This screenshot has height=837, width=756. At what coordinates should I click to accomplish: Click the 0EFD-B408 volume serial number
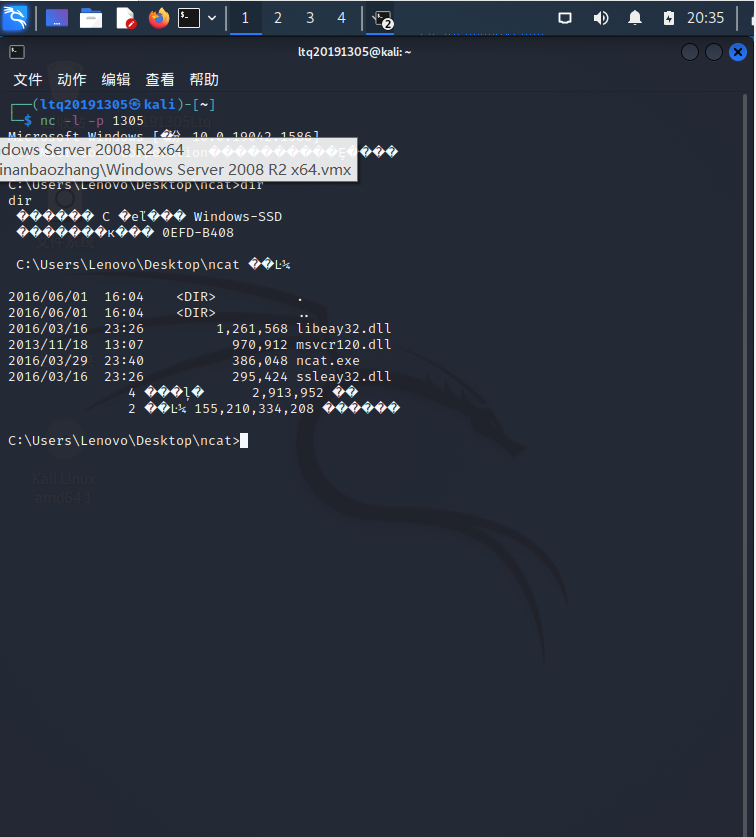(198, 233)
